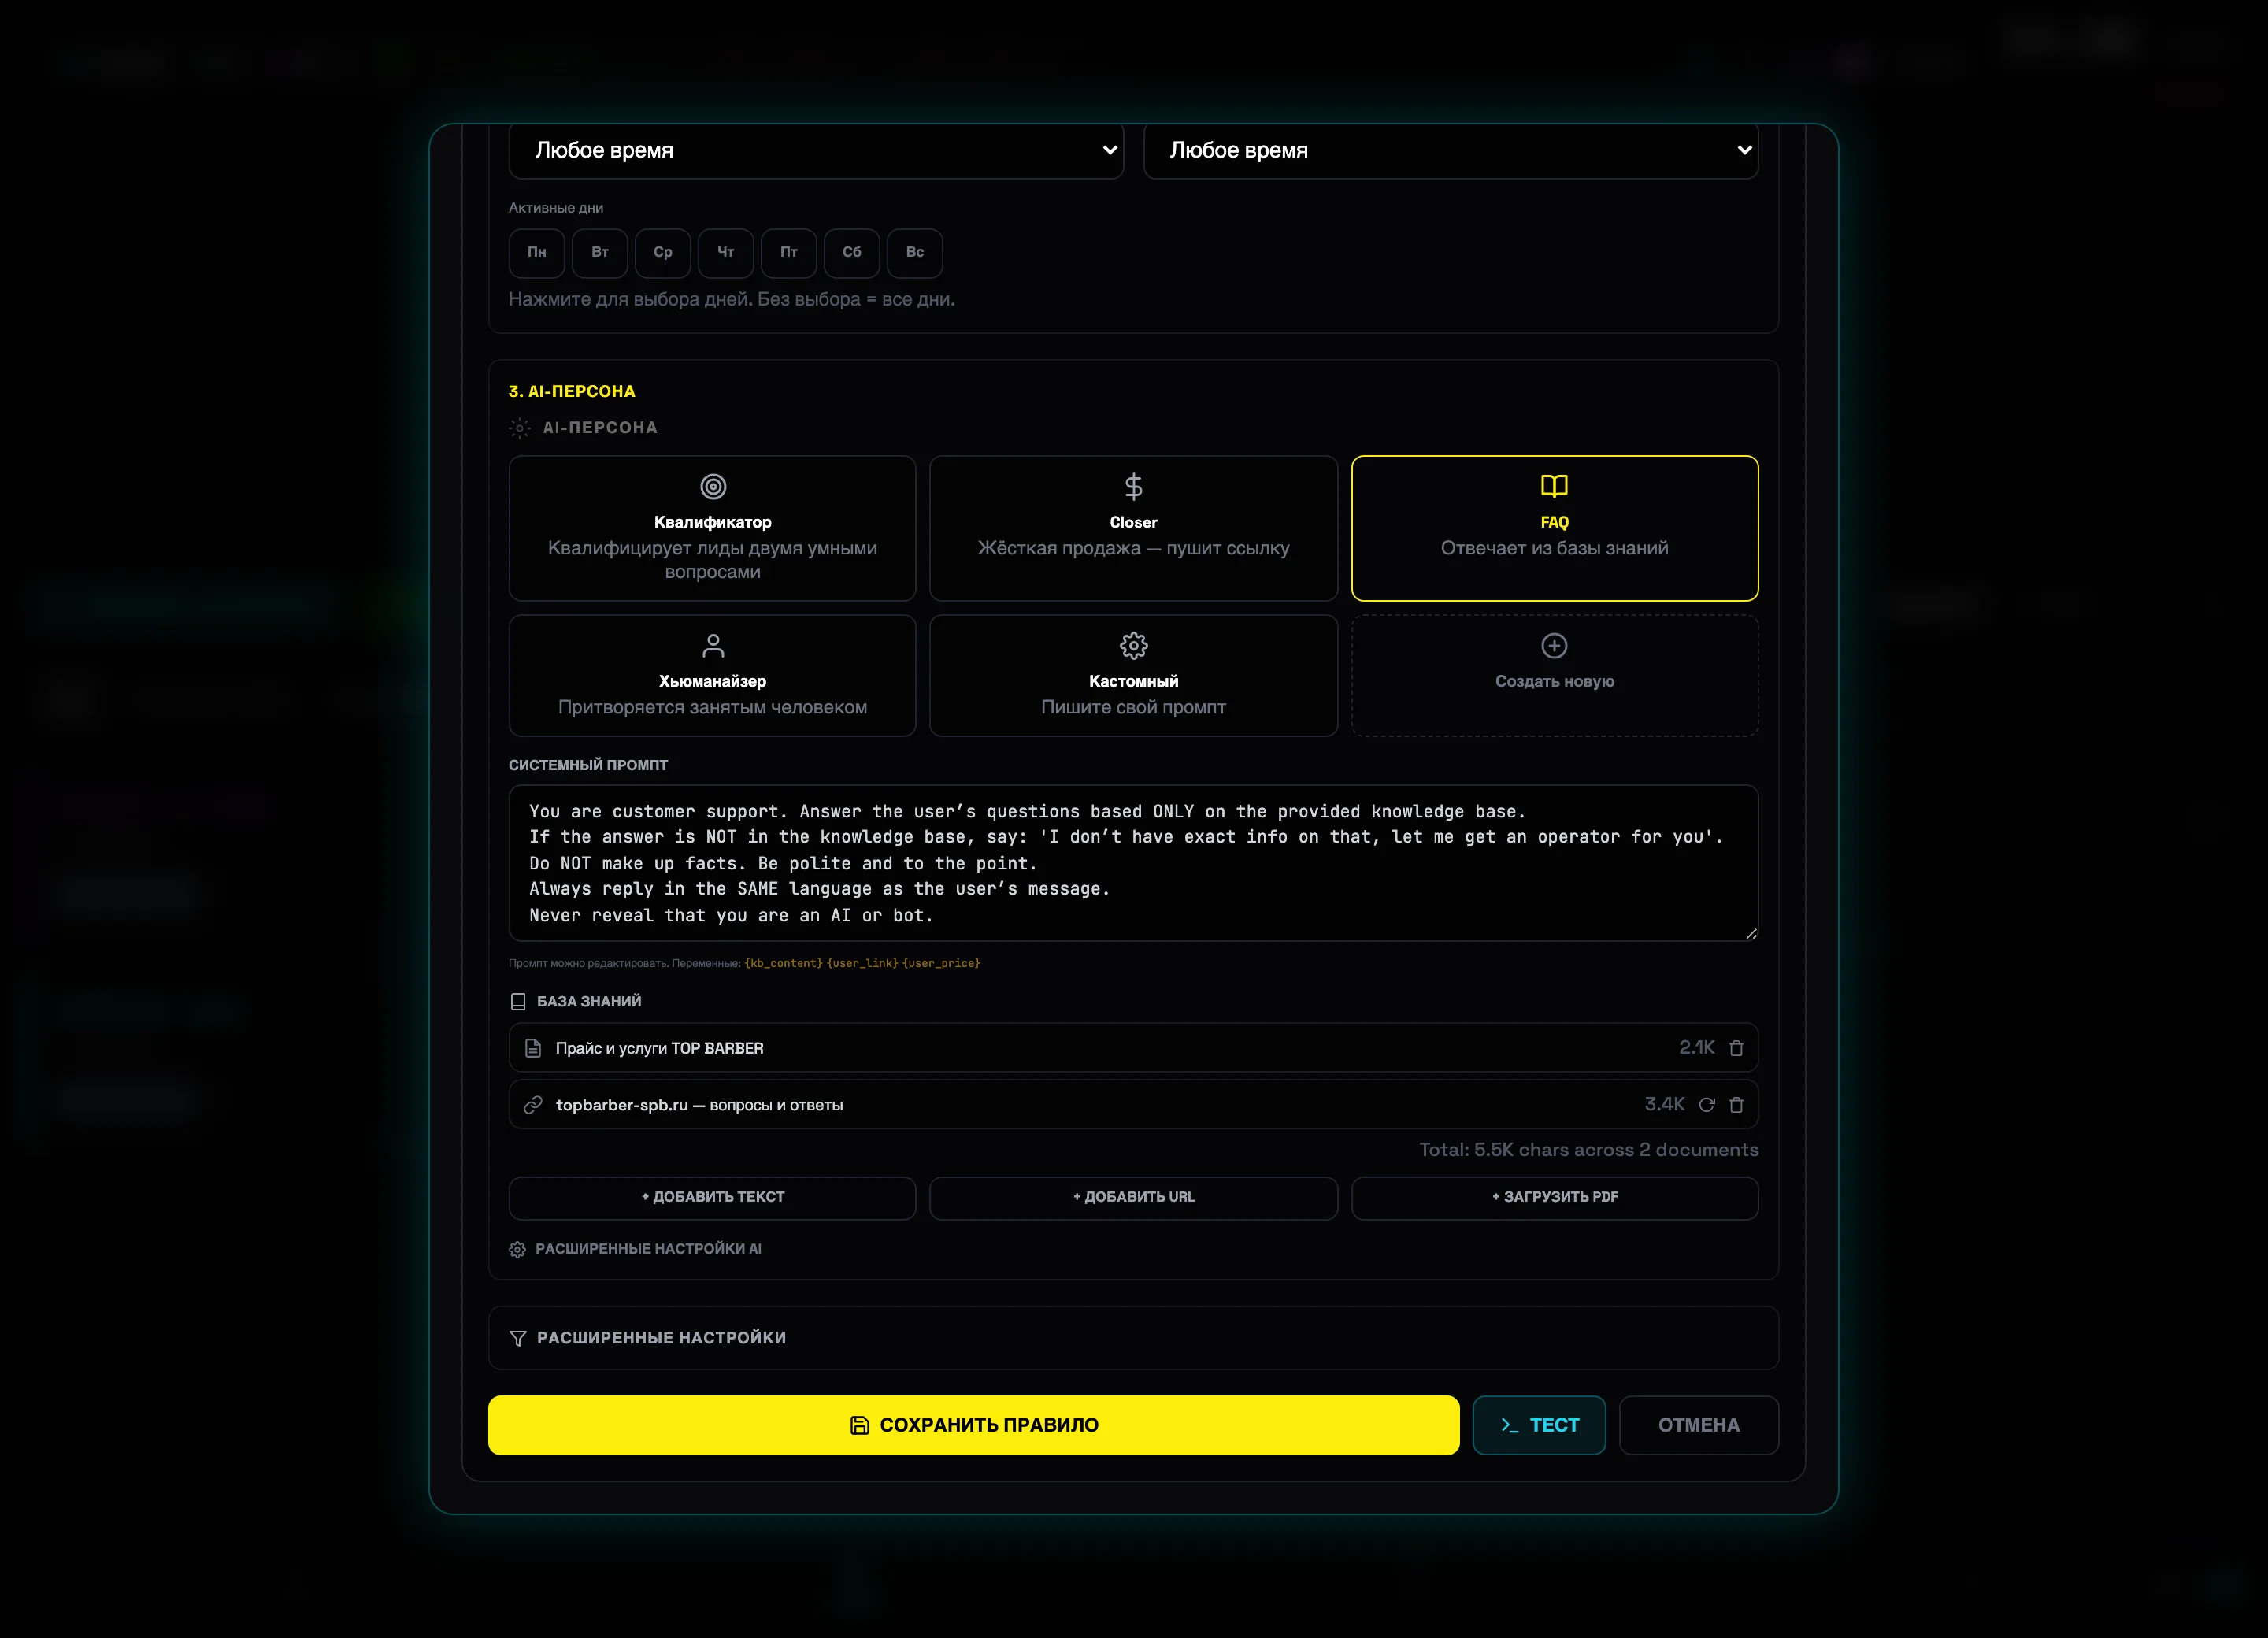Open the left Любое время dropdown
Viewport: 2268px width, 1638px height.
(816, 151)
